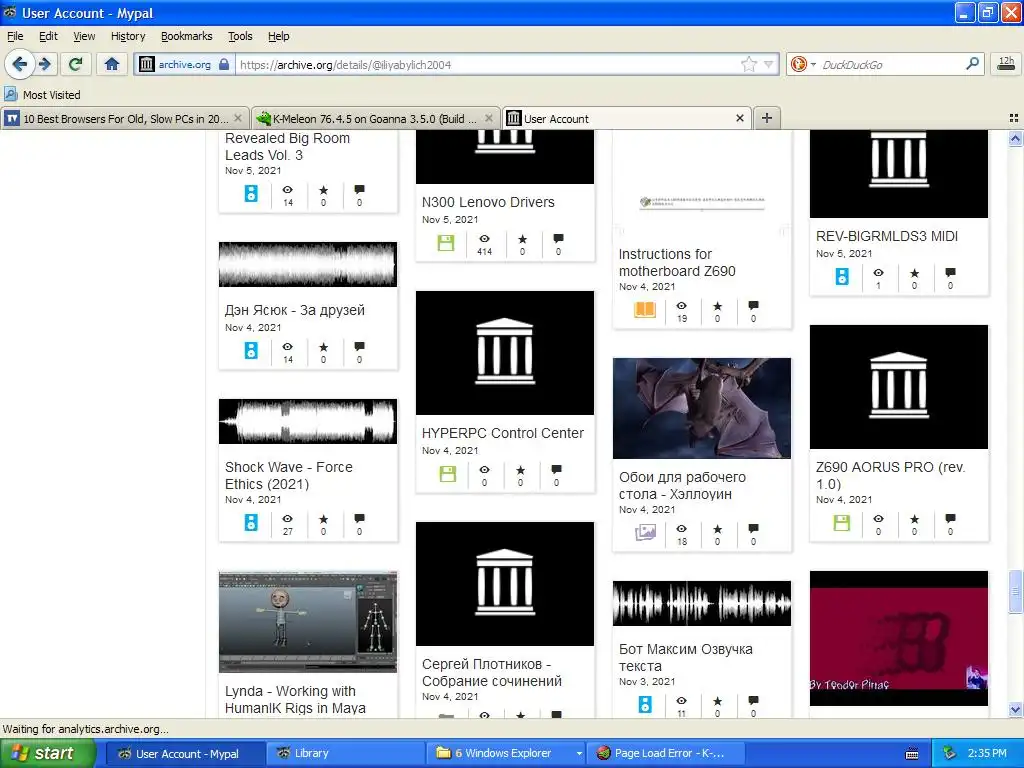Open the History menu

point(128,36)
